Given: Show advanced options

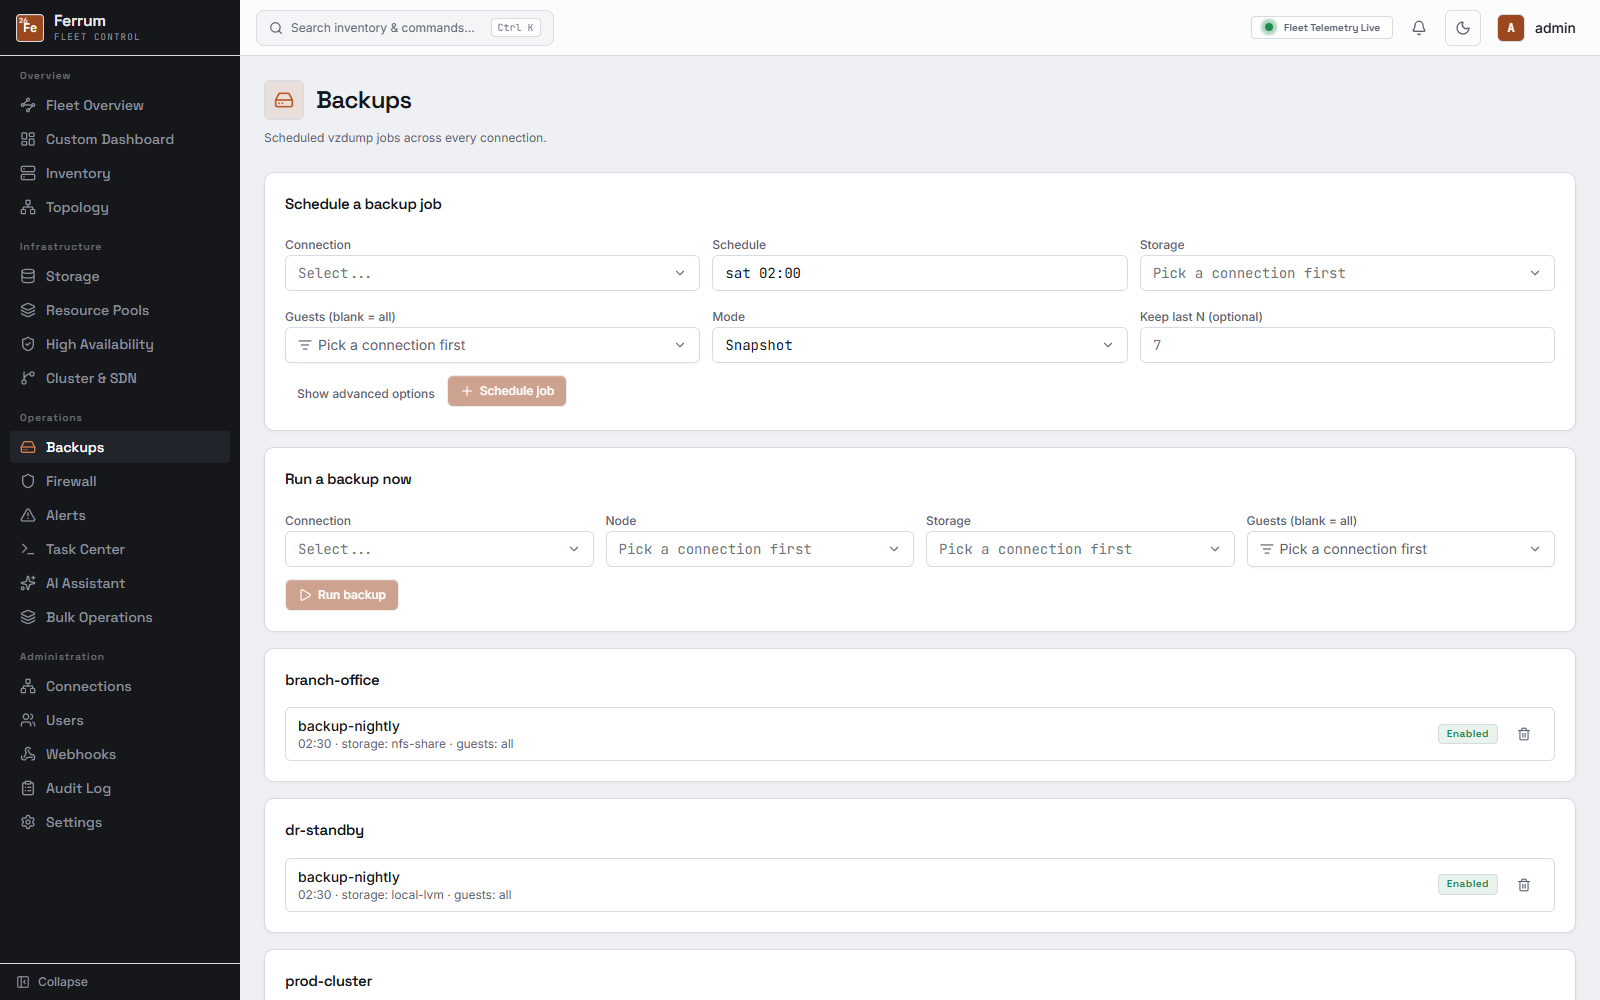Looking at the screenshot, I should coord(366,394).
